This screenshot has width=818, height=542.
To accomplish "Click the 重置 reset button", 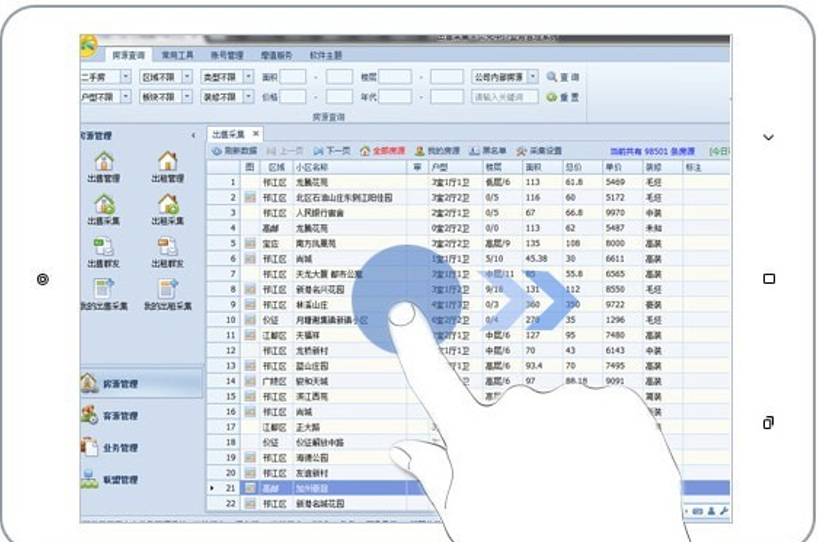I will (x=562, y=97).
